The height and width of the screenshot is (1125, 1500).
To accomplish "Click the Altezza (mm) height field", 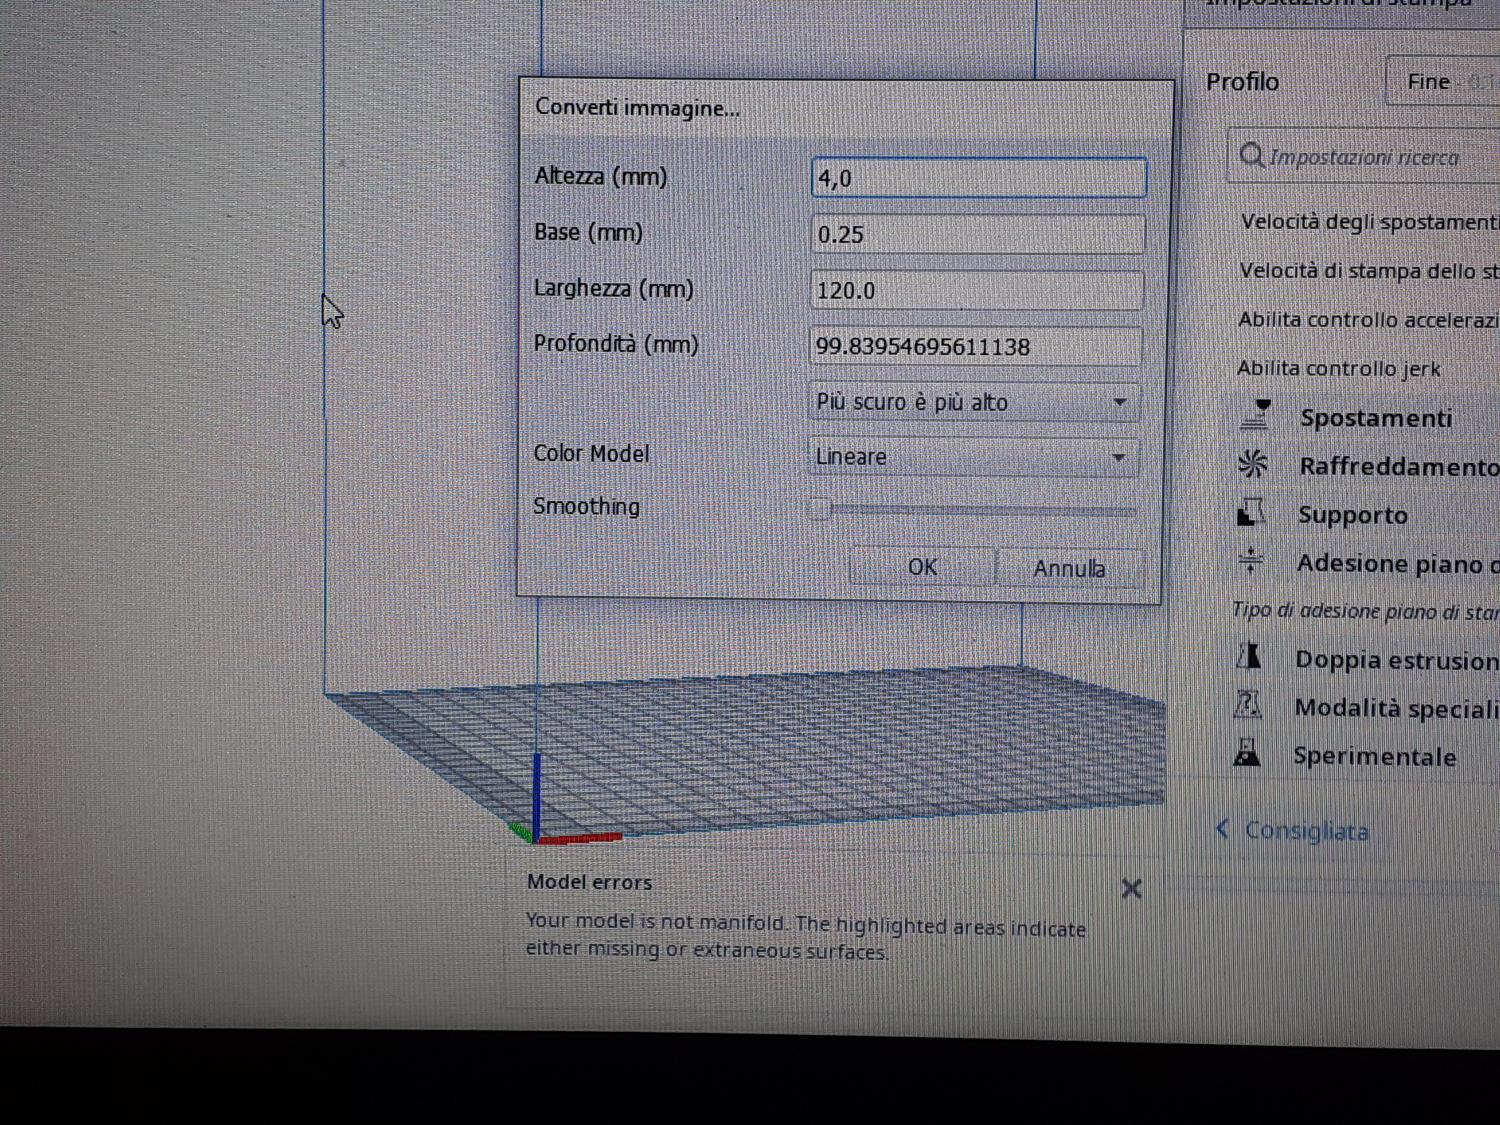I will pos(978,178).
